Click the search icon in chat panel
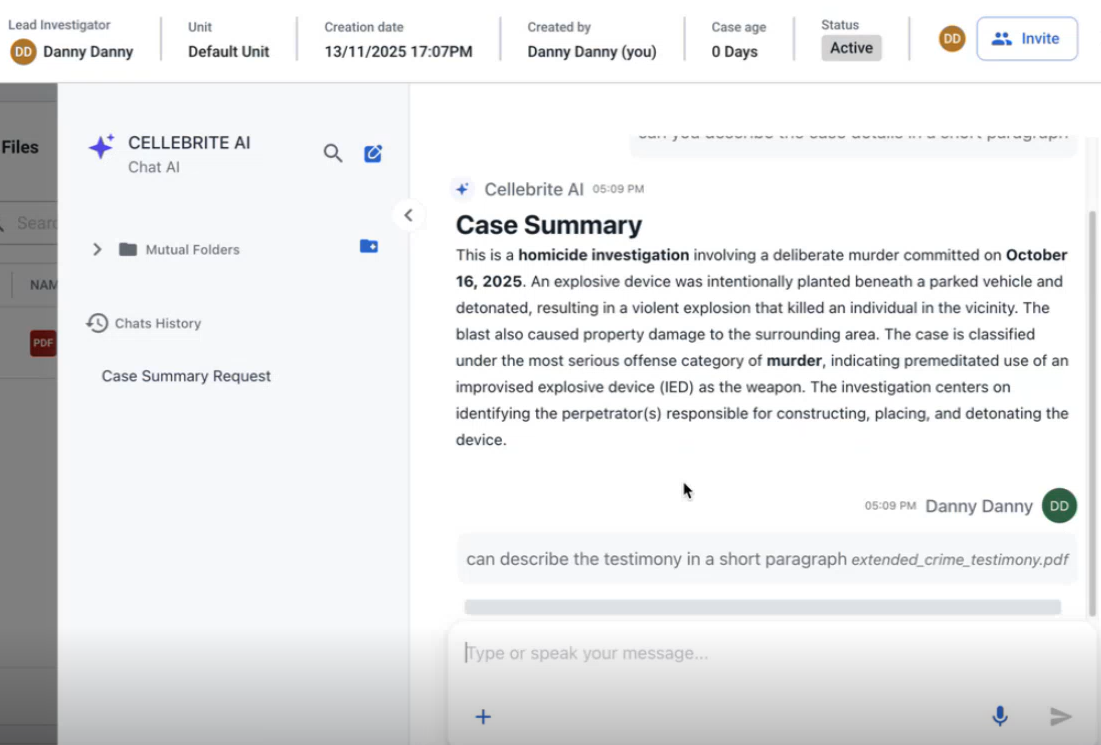 333,153
